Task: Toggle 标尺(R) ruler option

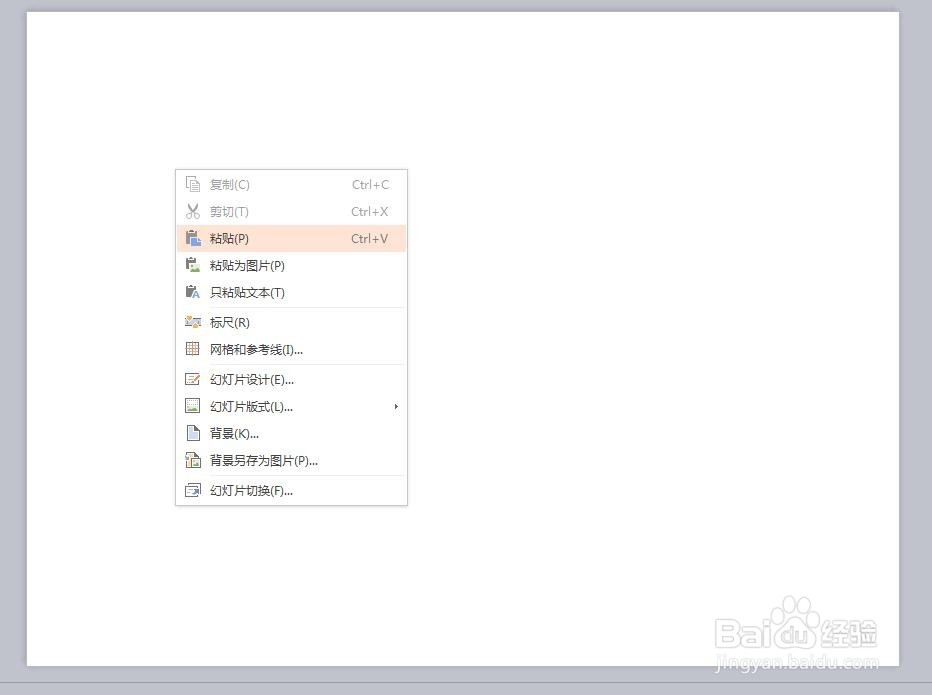Action: 291,322
